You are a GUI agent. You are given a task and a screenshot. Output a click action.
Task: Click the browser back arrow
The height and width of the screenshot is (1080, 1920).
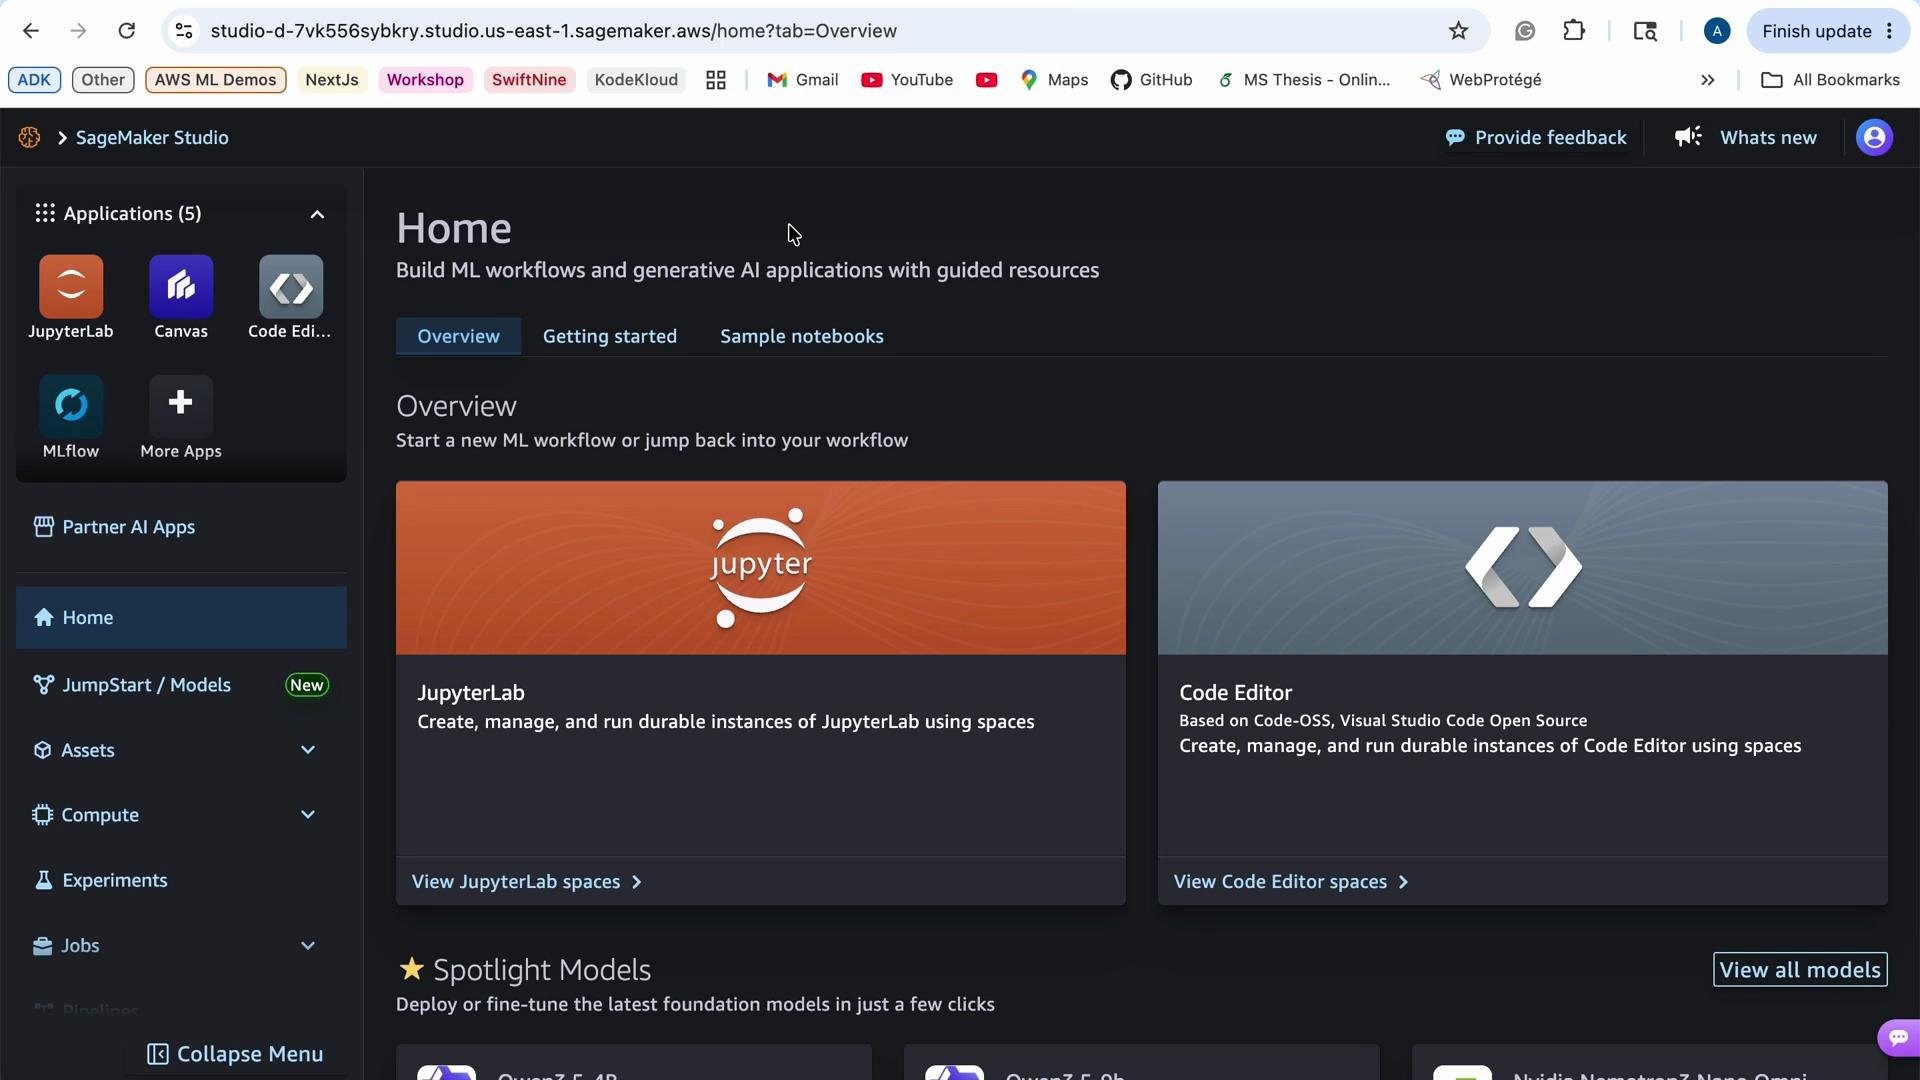pyautogui.click(x=31, y=31)
